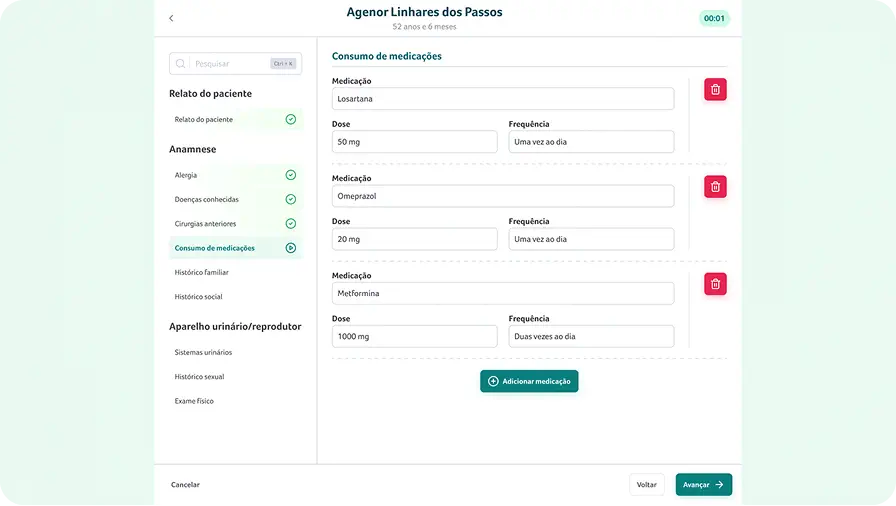
Task: Open the Exame físico item
Action: [x=194, y=401]
